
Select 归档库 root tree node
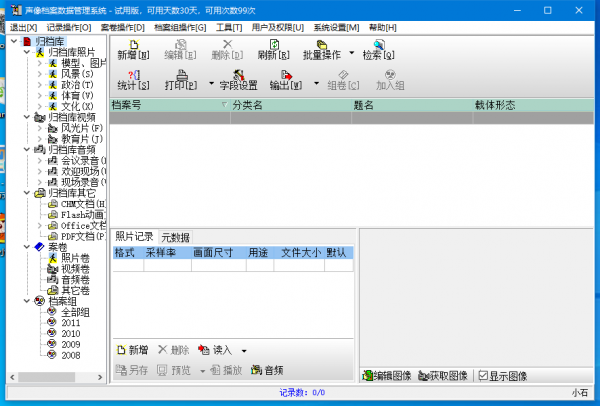pos(50,41)
